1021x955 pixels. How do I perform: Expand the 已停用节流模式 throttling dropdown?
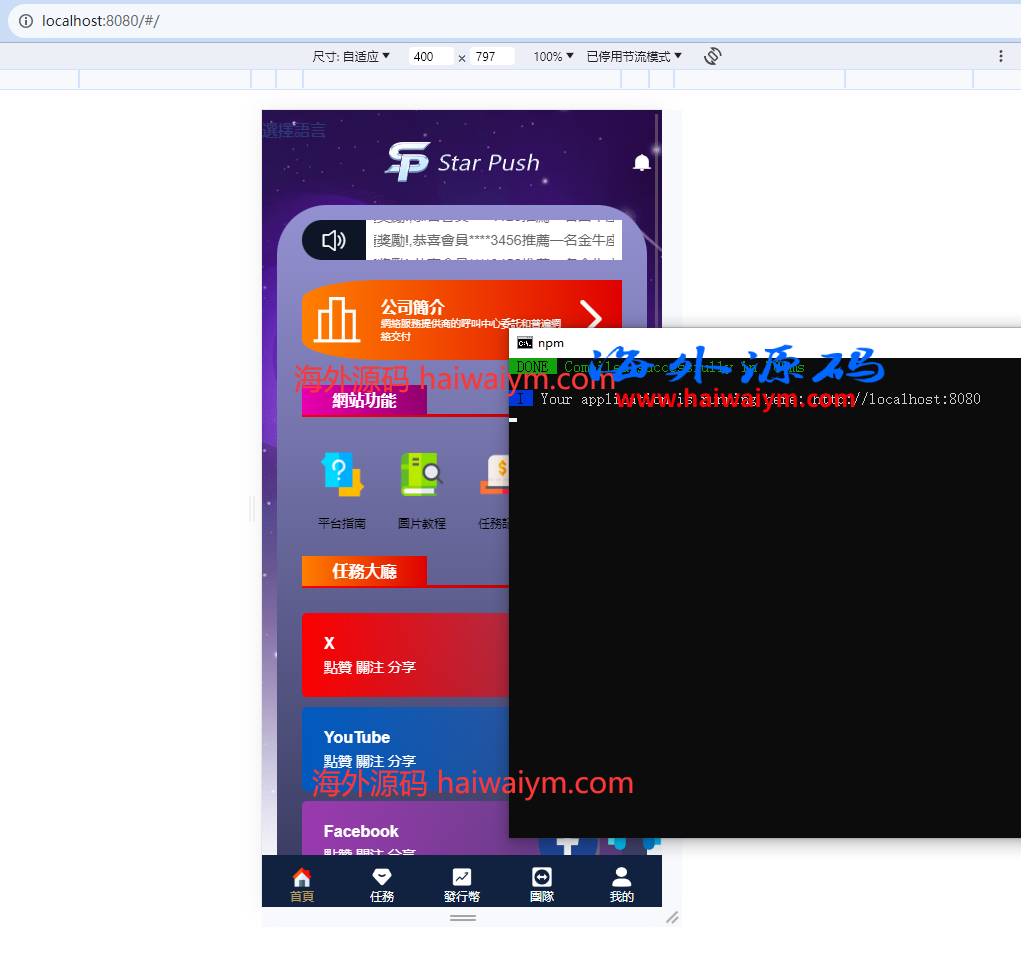(x=634, y=57)
